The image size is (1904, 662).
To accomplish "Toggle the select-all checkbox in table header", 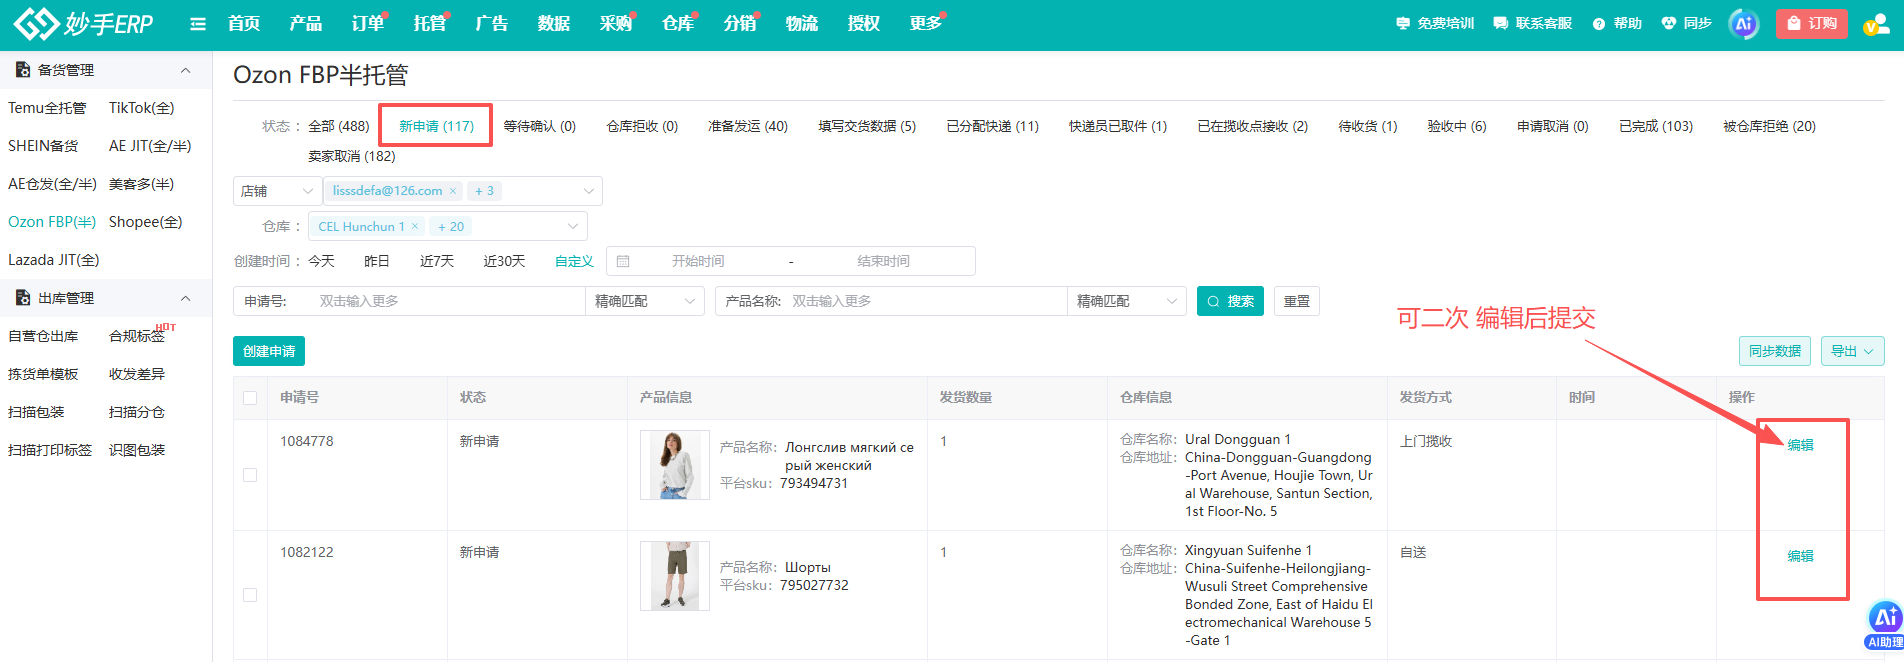I will [x=250, y=398].
